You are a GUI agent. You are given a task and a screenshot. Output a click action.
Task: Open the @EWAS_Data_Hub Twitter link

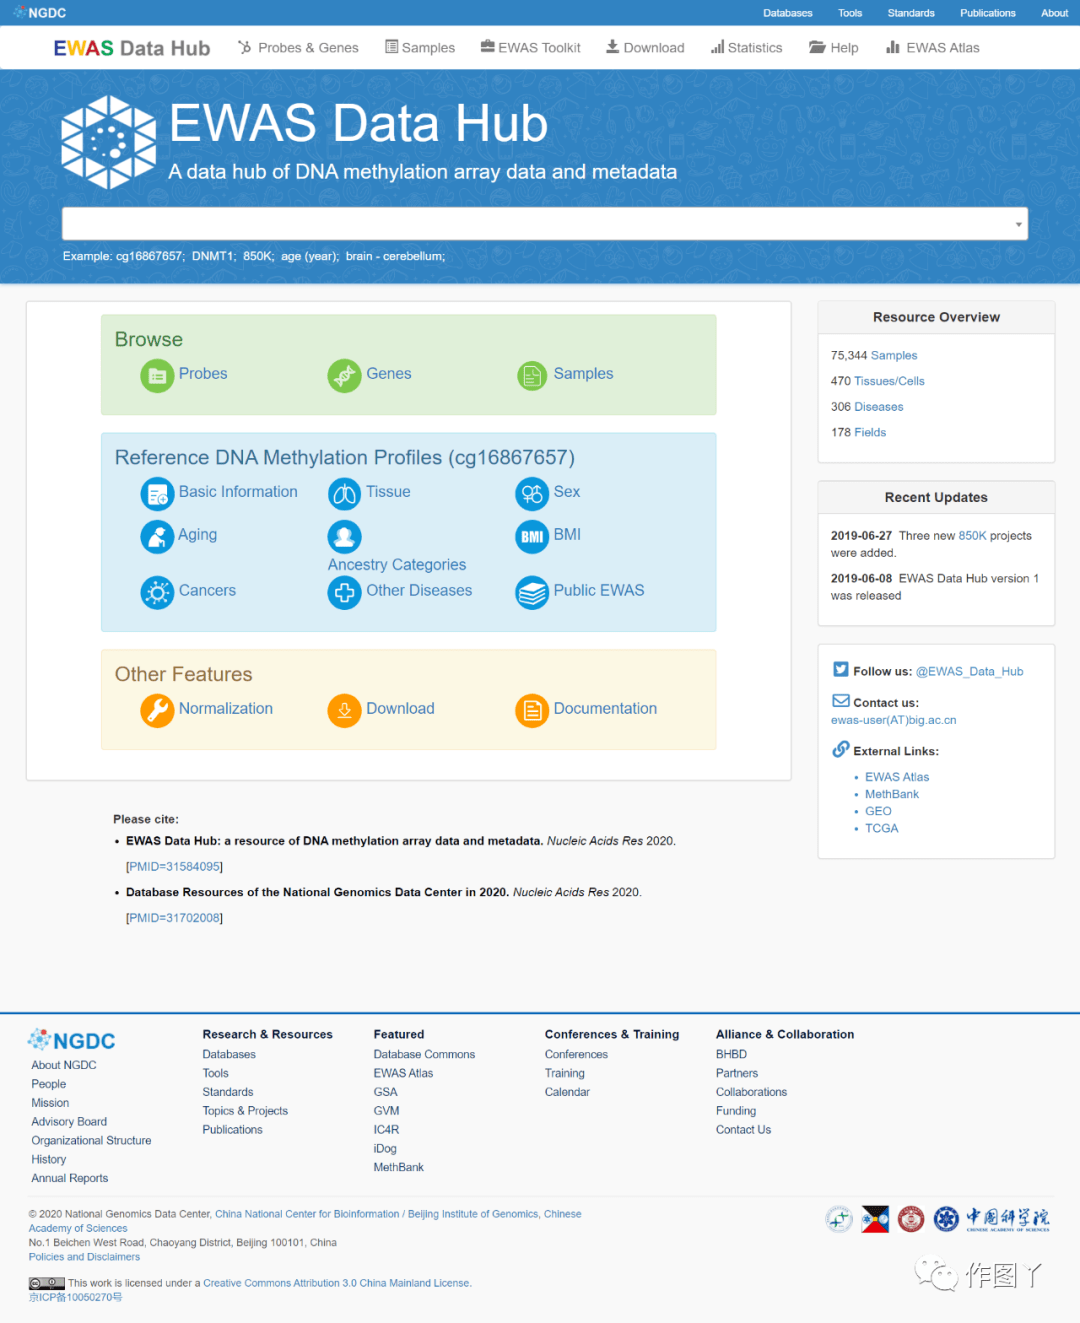[969, 672]
